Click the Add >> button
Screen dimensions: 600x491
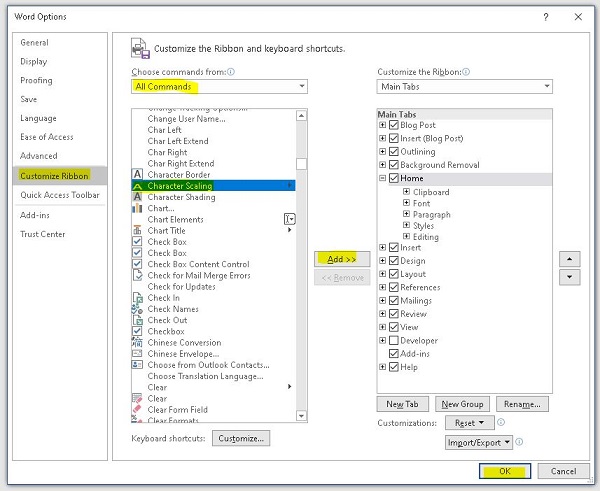pos(342,259)
